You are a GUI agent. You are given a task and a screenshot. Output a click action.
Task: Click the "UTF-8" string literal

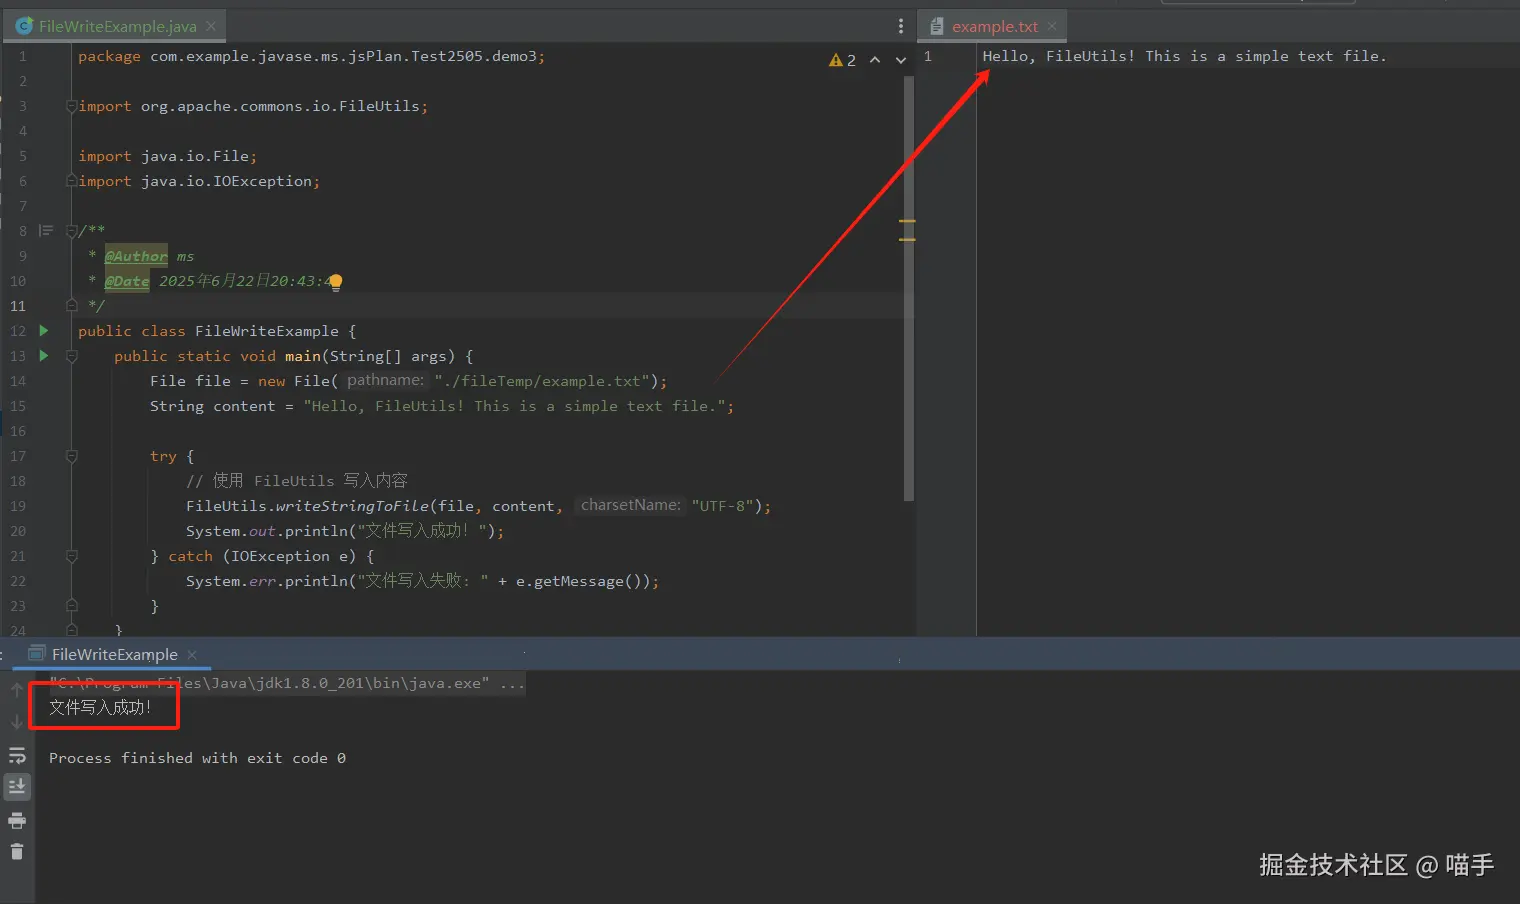coord(723,506)
